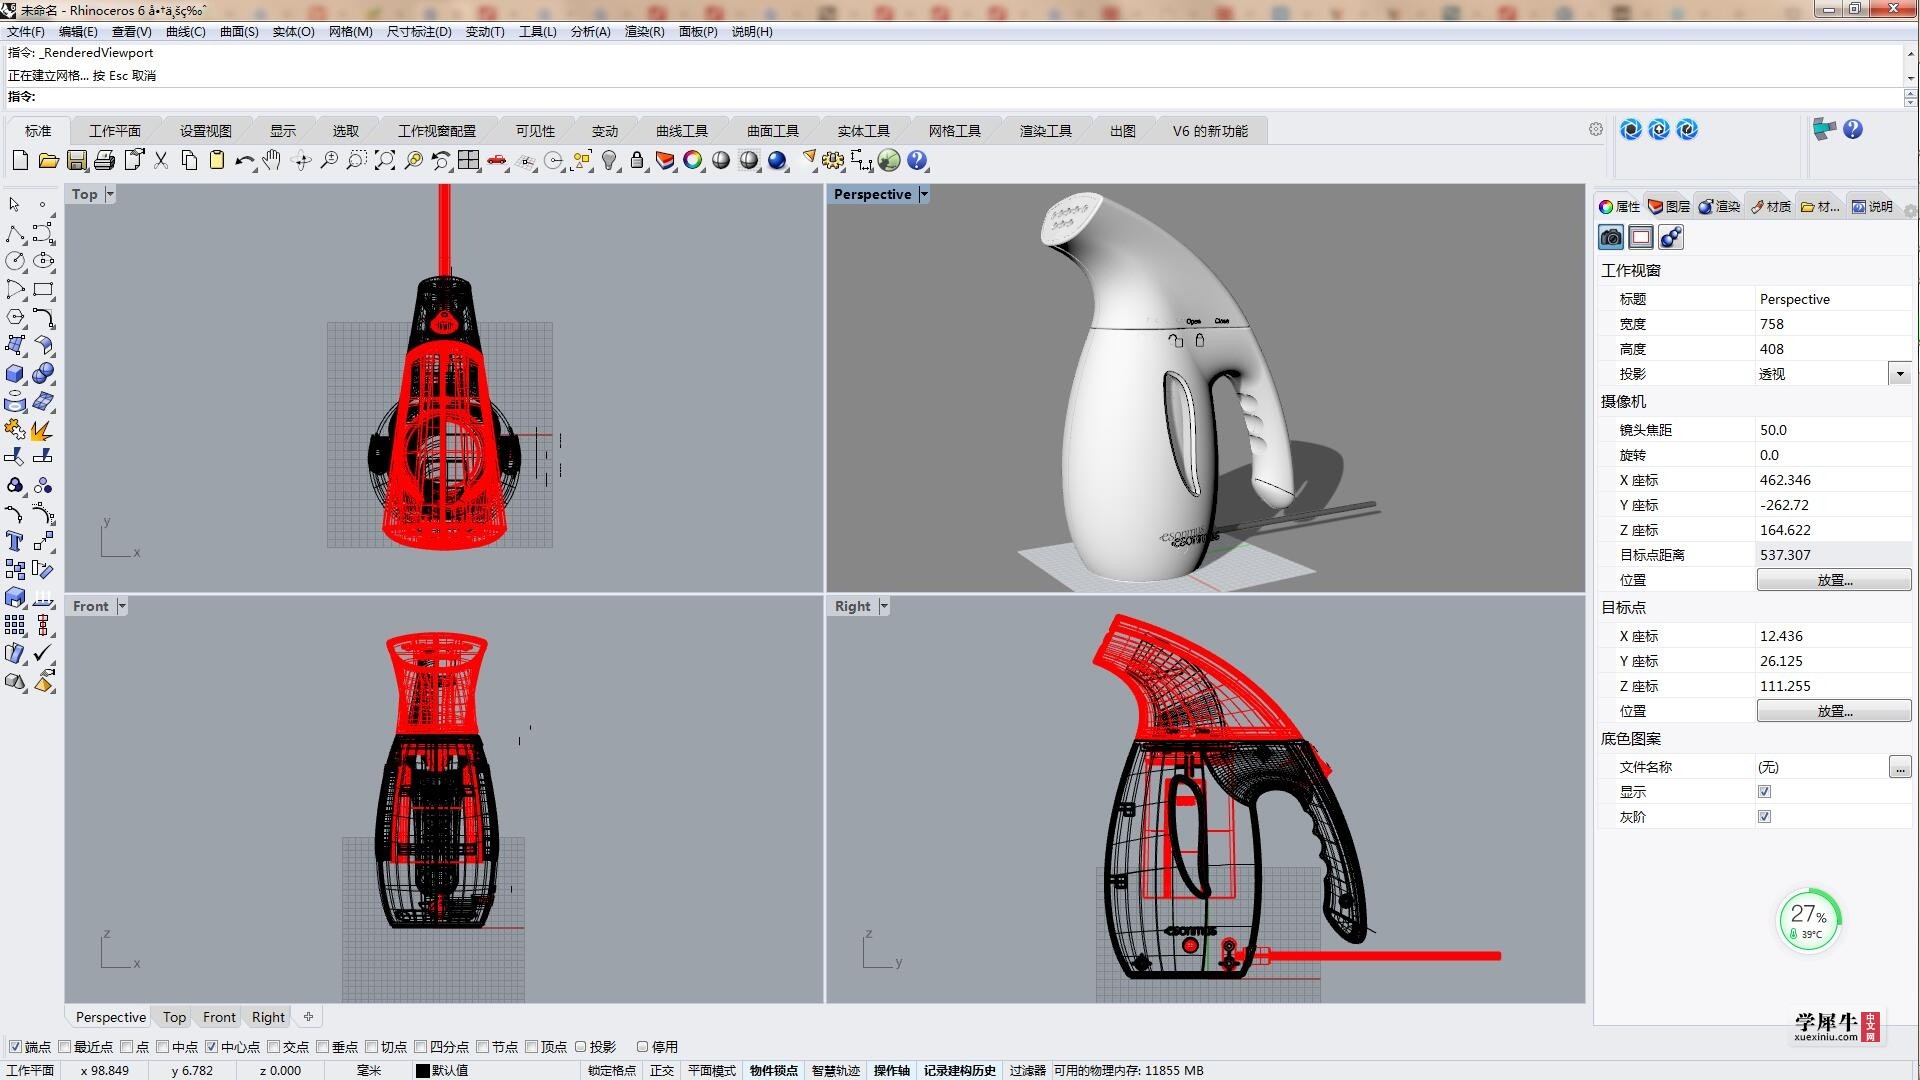Click the blue render sphere icon

777,160
